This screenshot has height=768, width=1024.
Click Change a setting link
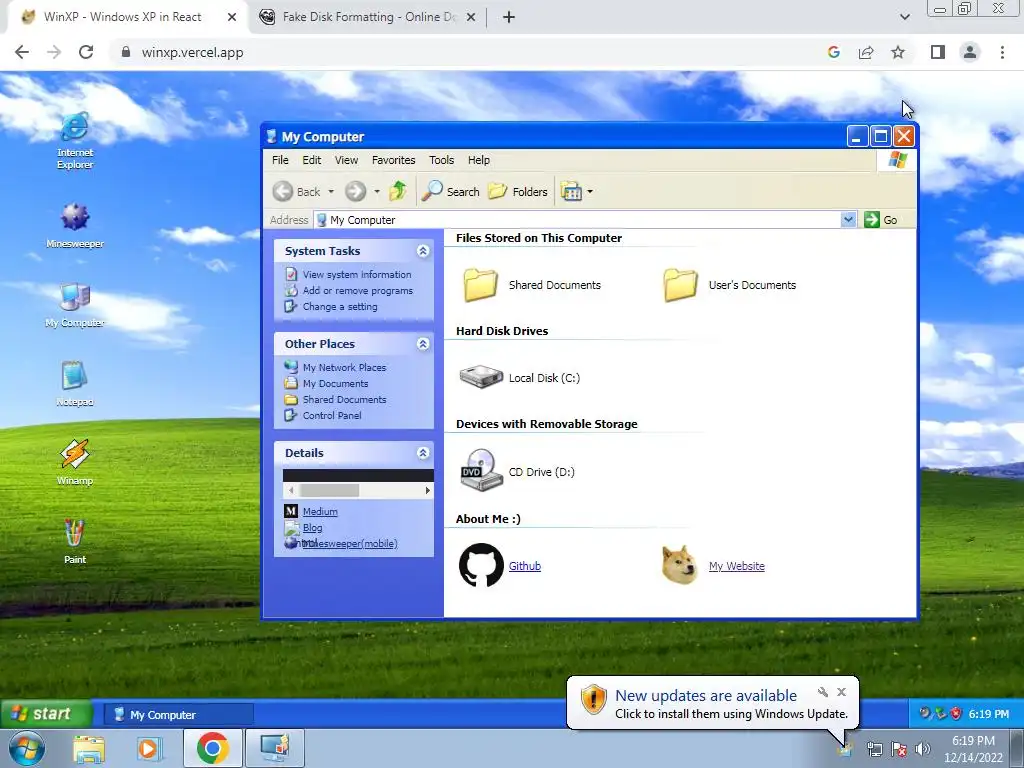(340, 306)
